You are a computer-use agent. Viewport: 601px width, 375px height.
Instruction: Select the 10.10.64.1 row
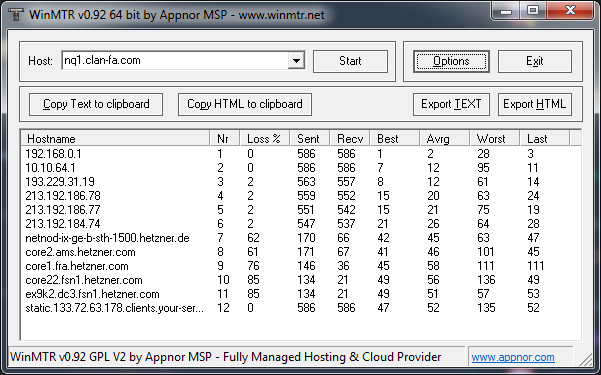(x=301, y=168)
